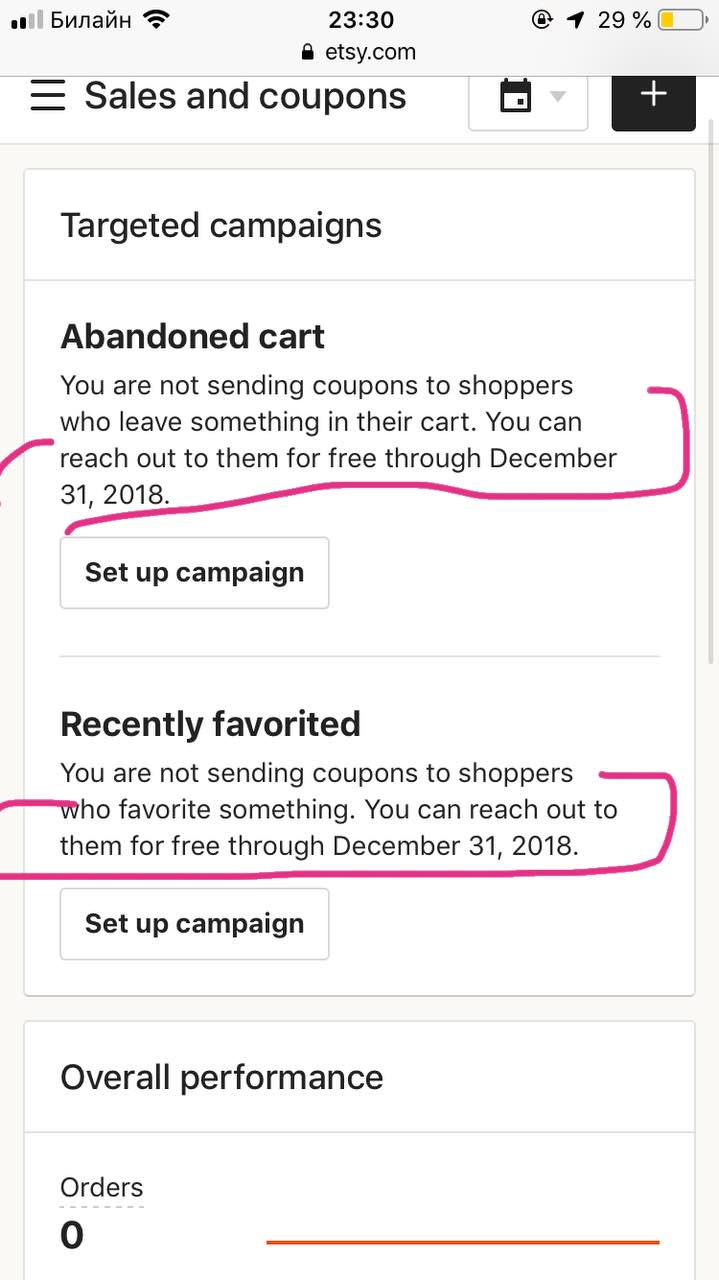This screenshot has width=719, height=1280.
Task: Tap the orientation lock status icon
Action: [x=542, y=19]
